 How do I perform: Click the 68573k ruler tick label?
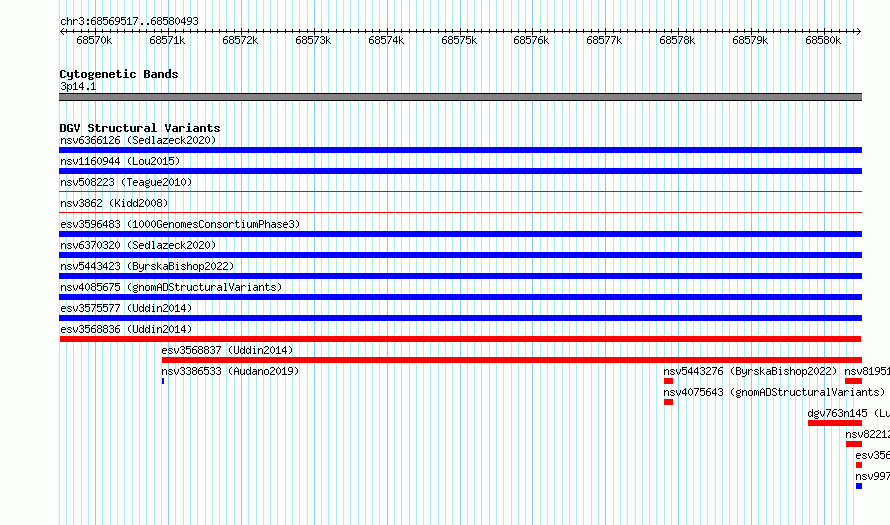pyautogui.click(x=313, y=40)
